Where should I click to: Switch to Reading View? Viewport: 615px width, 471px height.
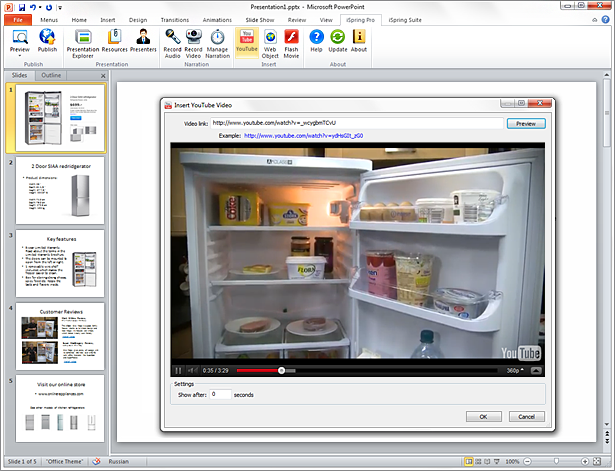coord(487,461)
